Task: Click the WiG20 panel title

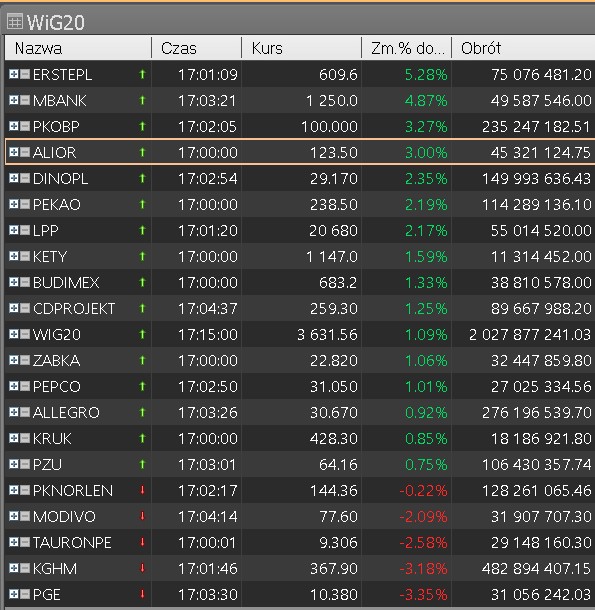Action: click(x=56, y=22)
